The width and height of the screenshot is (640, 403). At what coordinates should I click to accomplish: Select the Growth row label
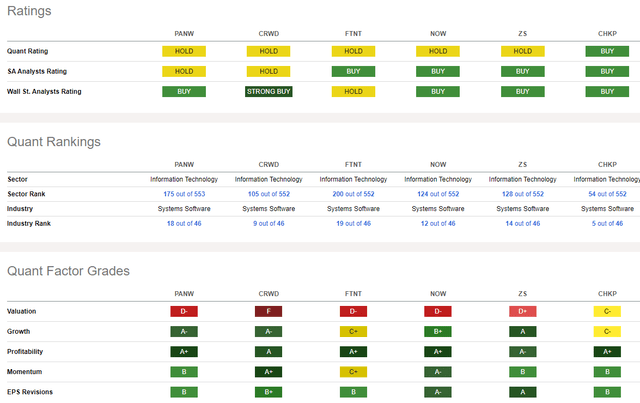pyautogui.click(x=18, y=332)
